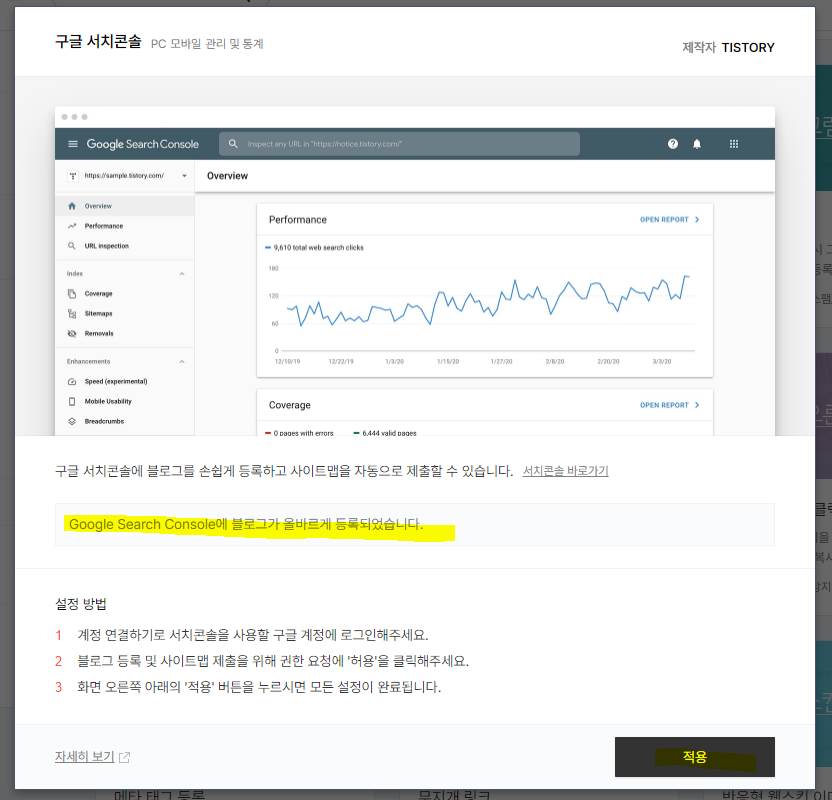Click the 적용 apply button
Viewport: 832px width, 800px height.
pyautogui.click(x=695, y=756)
